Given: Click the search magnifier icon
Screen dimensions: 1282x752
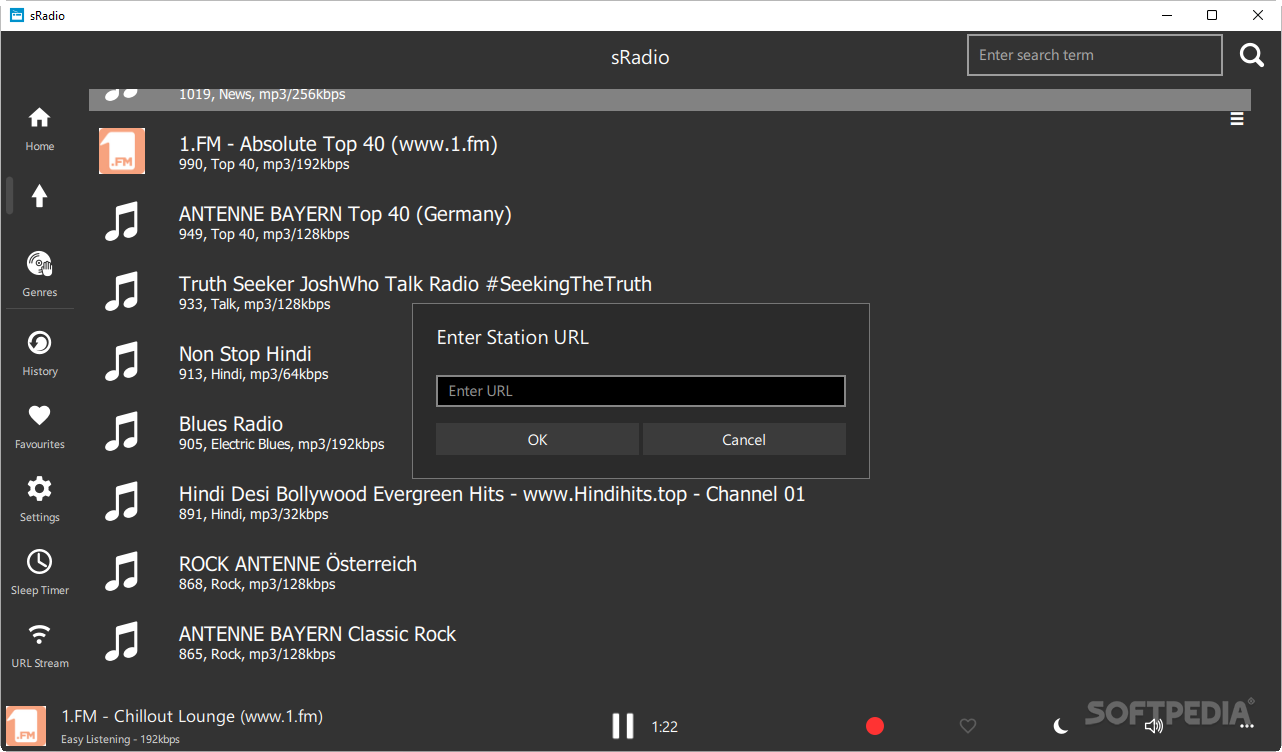Looking at the screenshot, I should [x=1252, y=55].
